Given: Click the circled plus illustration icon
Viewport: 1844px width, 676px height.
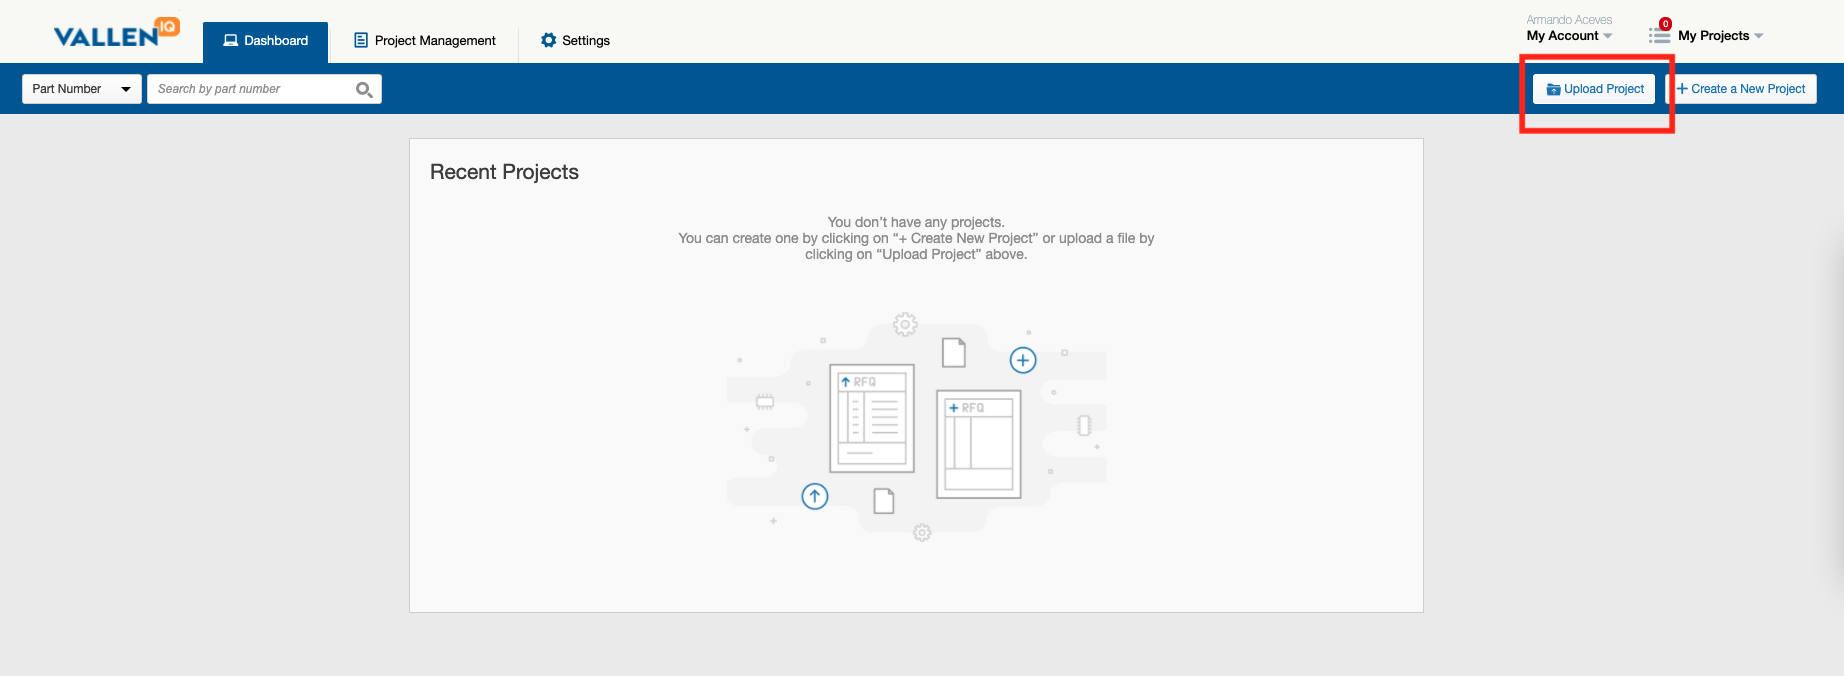Looking at the screenshot, I should click(x=1023, y=360).
